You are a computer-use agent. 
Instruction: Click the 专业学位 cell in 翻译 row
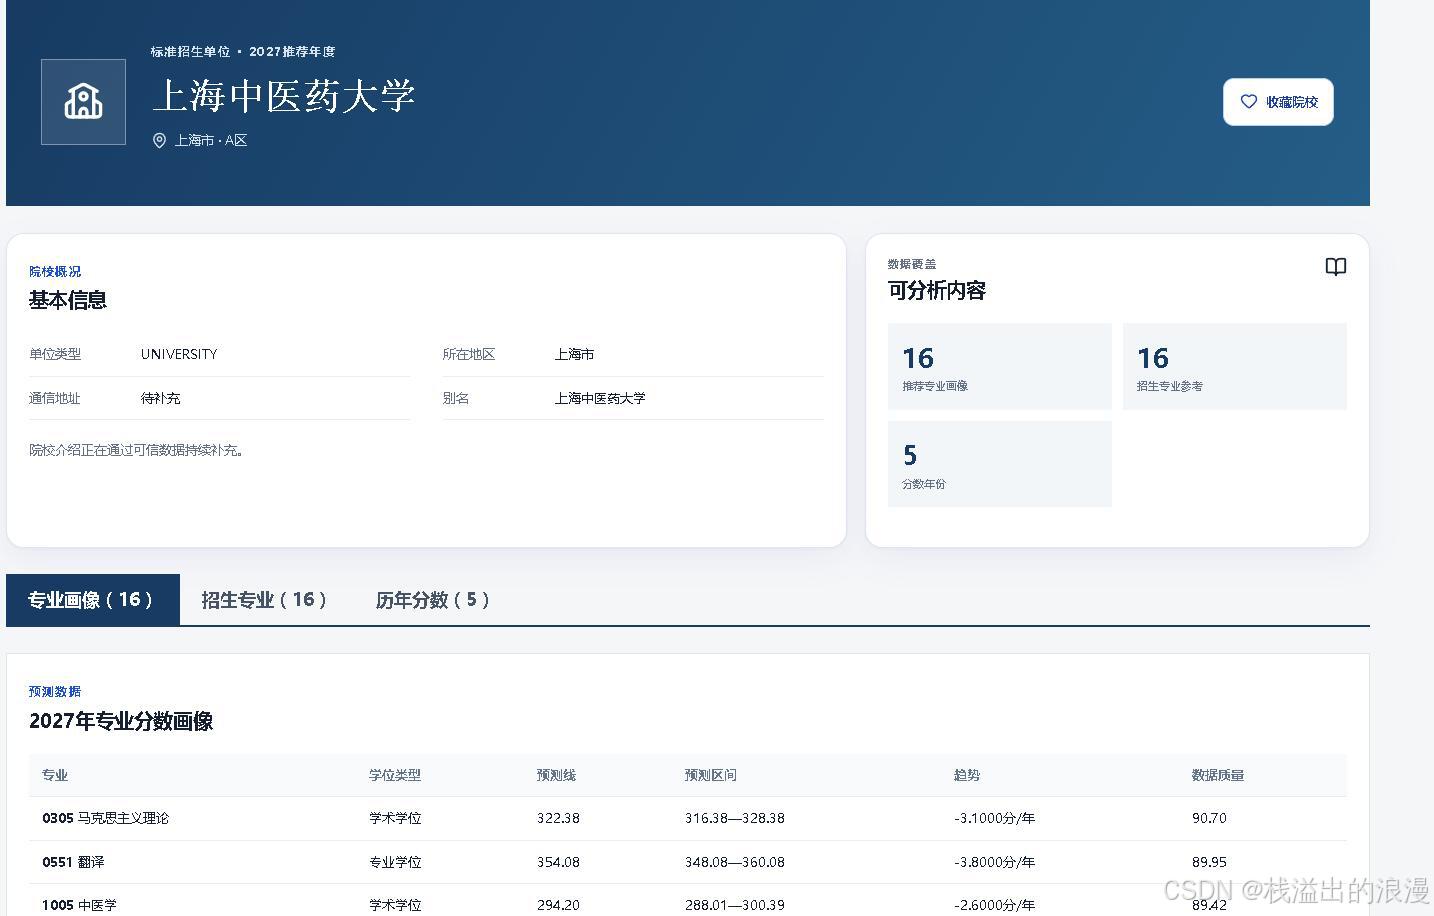[395, 862]
